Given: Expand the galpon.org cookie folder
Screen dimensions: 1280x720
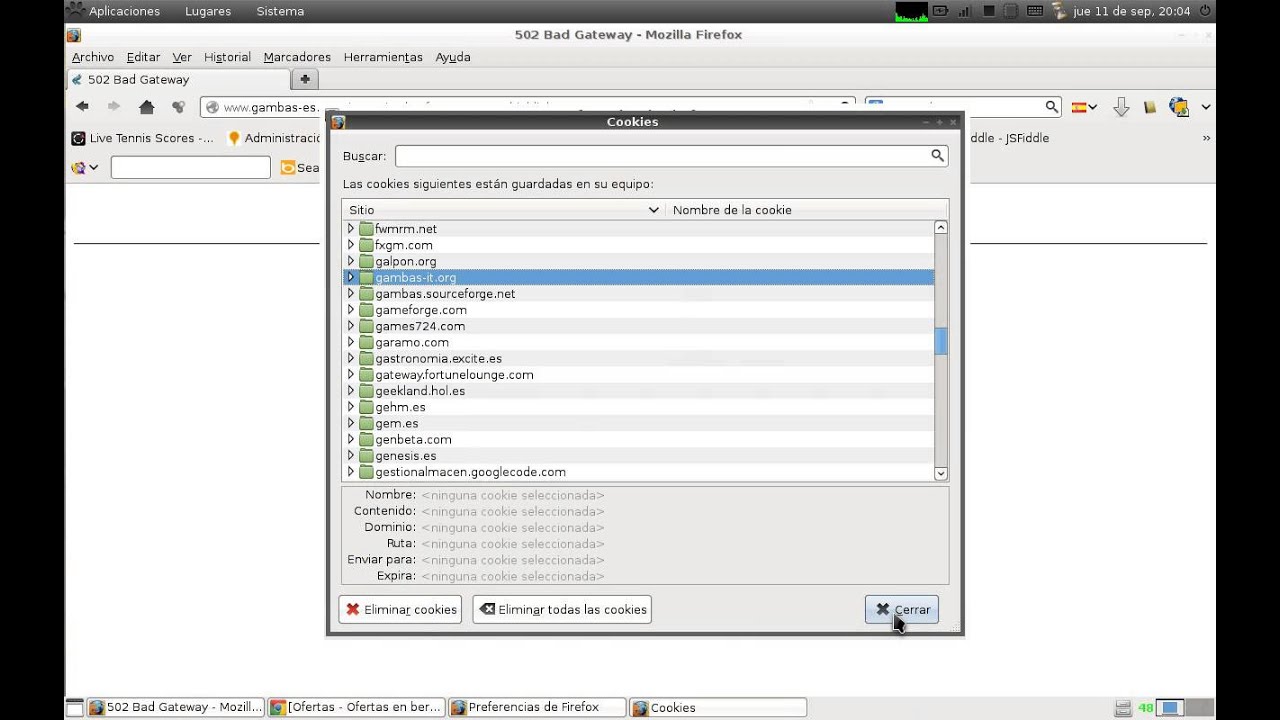Looking at the screenshot, I should (350, 261).
